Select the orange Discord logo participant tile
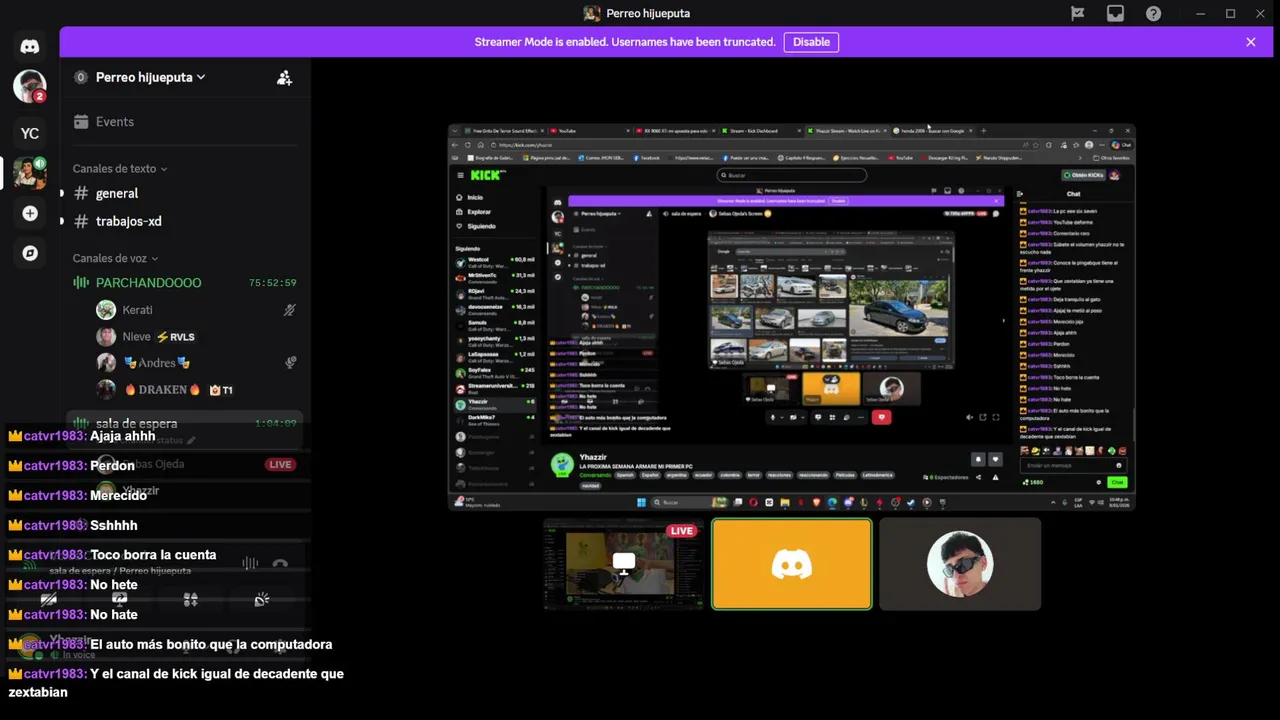Screen dimensions: 1280x720 click(x=792, y=564)
